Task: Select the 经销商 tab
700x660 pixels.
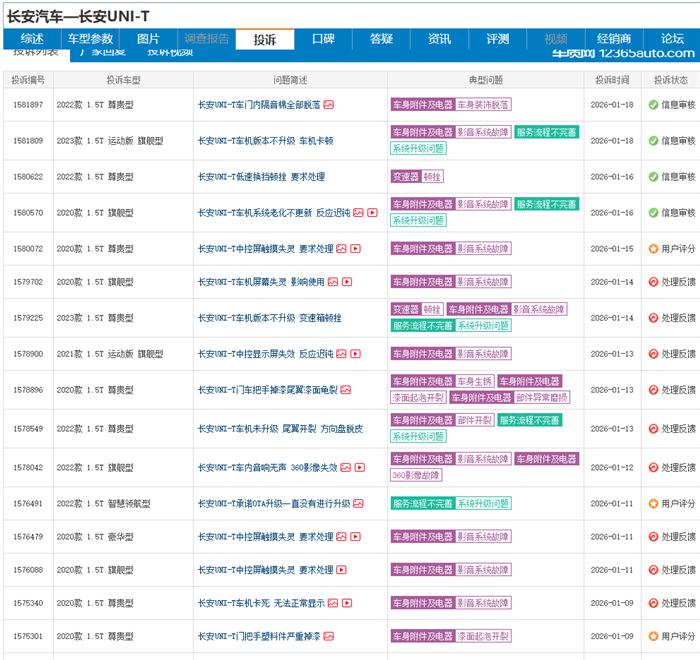Action: point(614,39)
